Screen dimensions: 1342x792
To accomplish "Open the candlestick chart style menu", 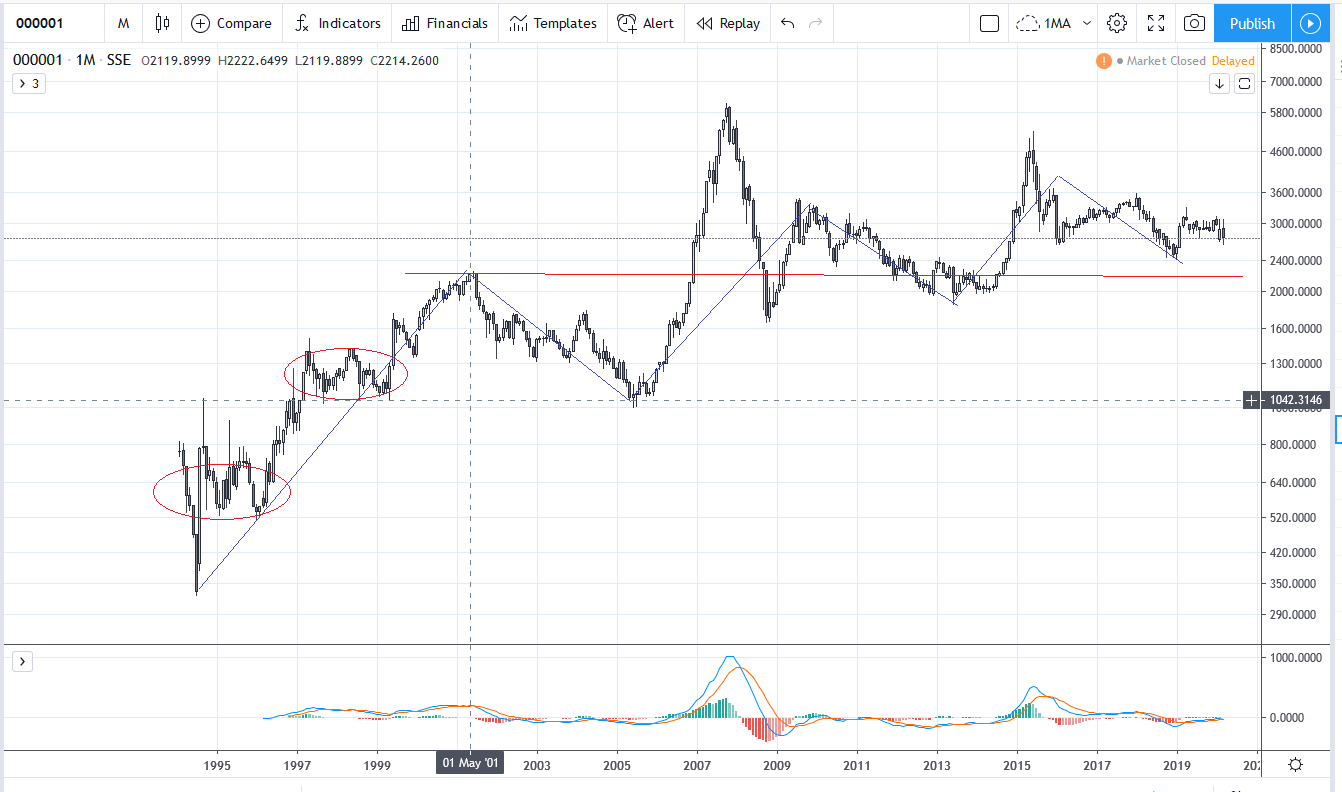I will [162, 23].
